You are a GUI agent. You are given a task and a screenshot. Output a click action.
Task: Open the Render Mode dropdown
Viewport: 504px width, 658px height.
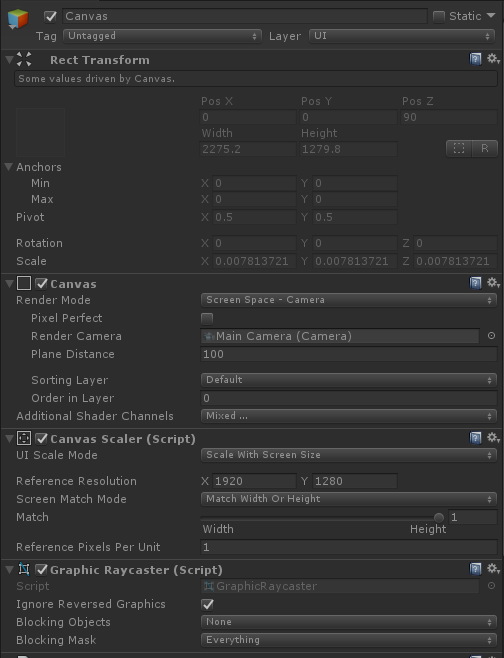coord(349,300)
